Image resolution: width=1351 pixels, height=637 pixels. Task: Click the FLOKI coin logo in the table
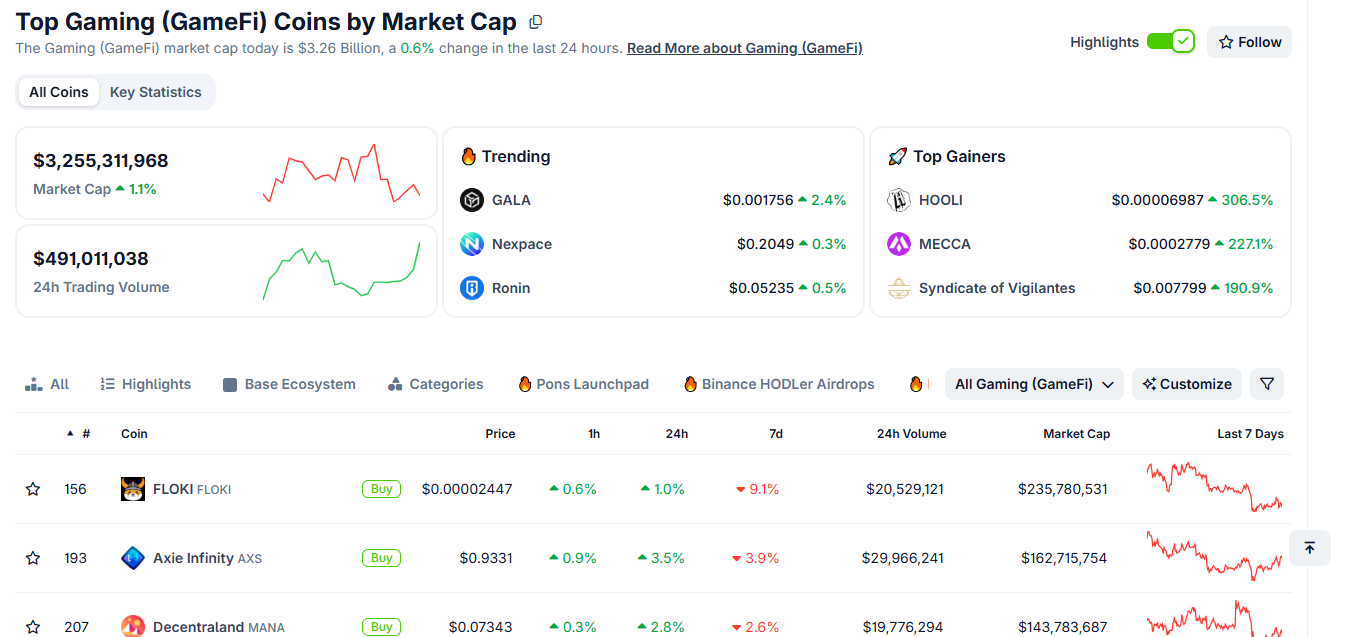coord(133,489)
